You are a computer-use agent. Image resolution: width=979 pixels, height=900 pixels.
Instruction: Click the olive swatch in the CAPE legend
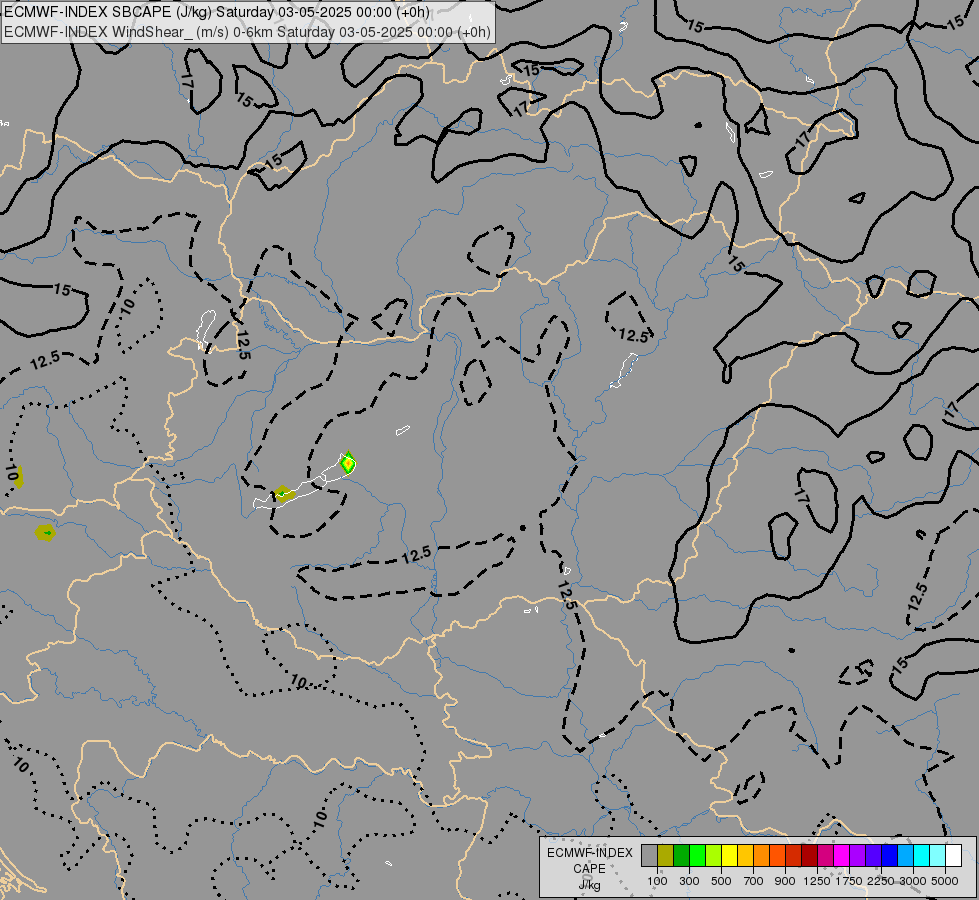(x=666, y=855)
